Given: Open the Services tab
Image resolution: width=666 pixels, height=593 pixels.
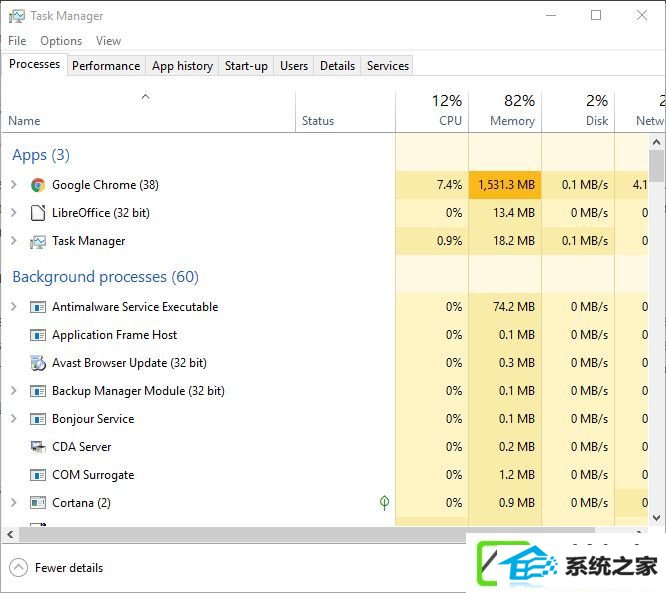Looking at the screenshot, I should click(x=388, y=66).
